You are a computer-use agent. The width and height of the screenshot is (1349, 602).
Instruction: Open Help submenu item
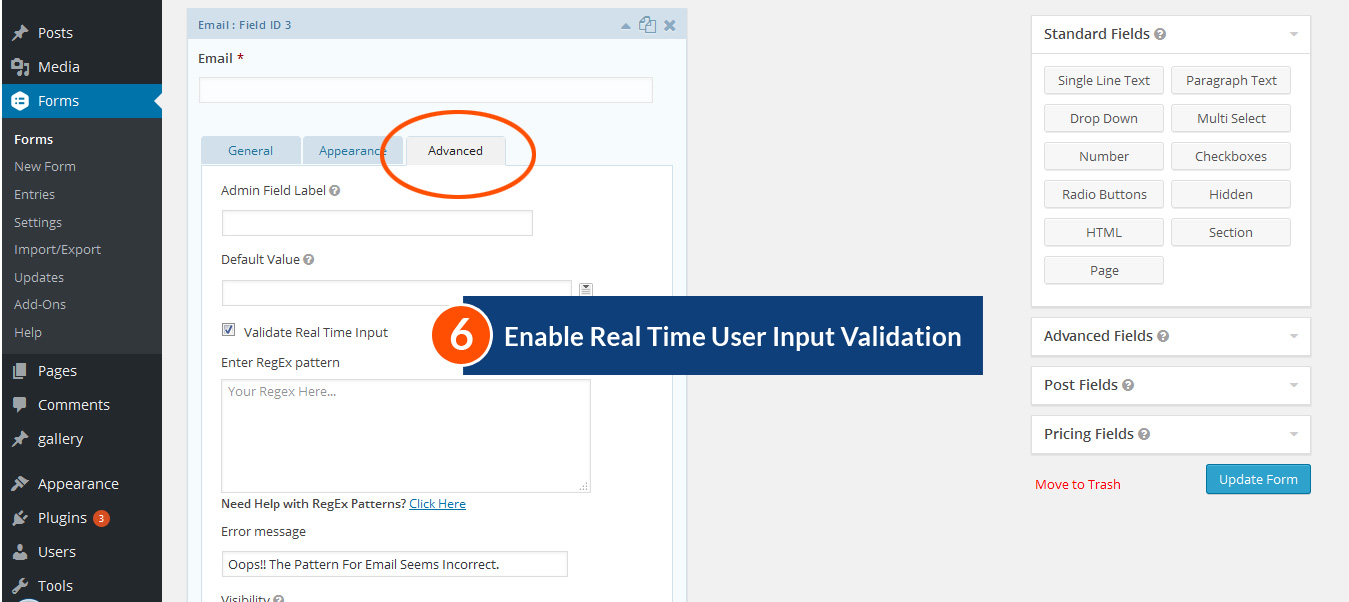(x=28, y=333)
